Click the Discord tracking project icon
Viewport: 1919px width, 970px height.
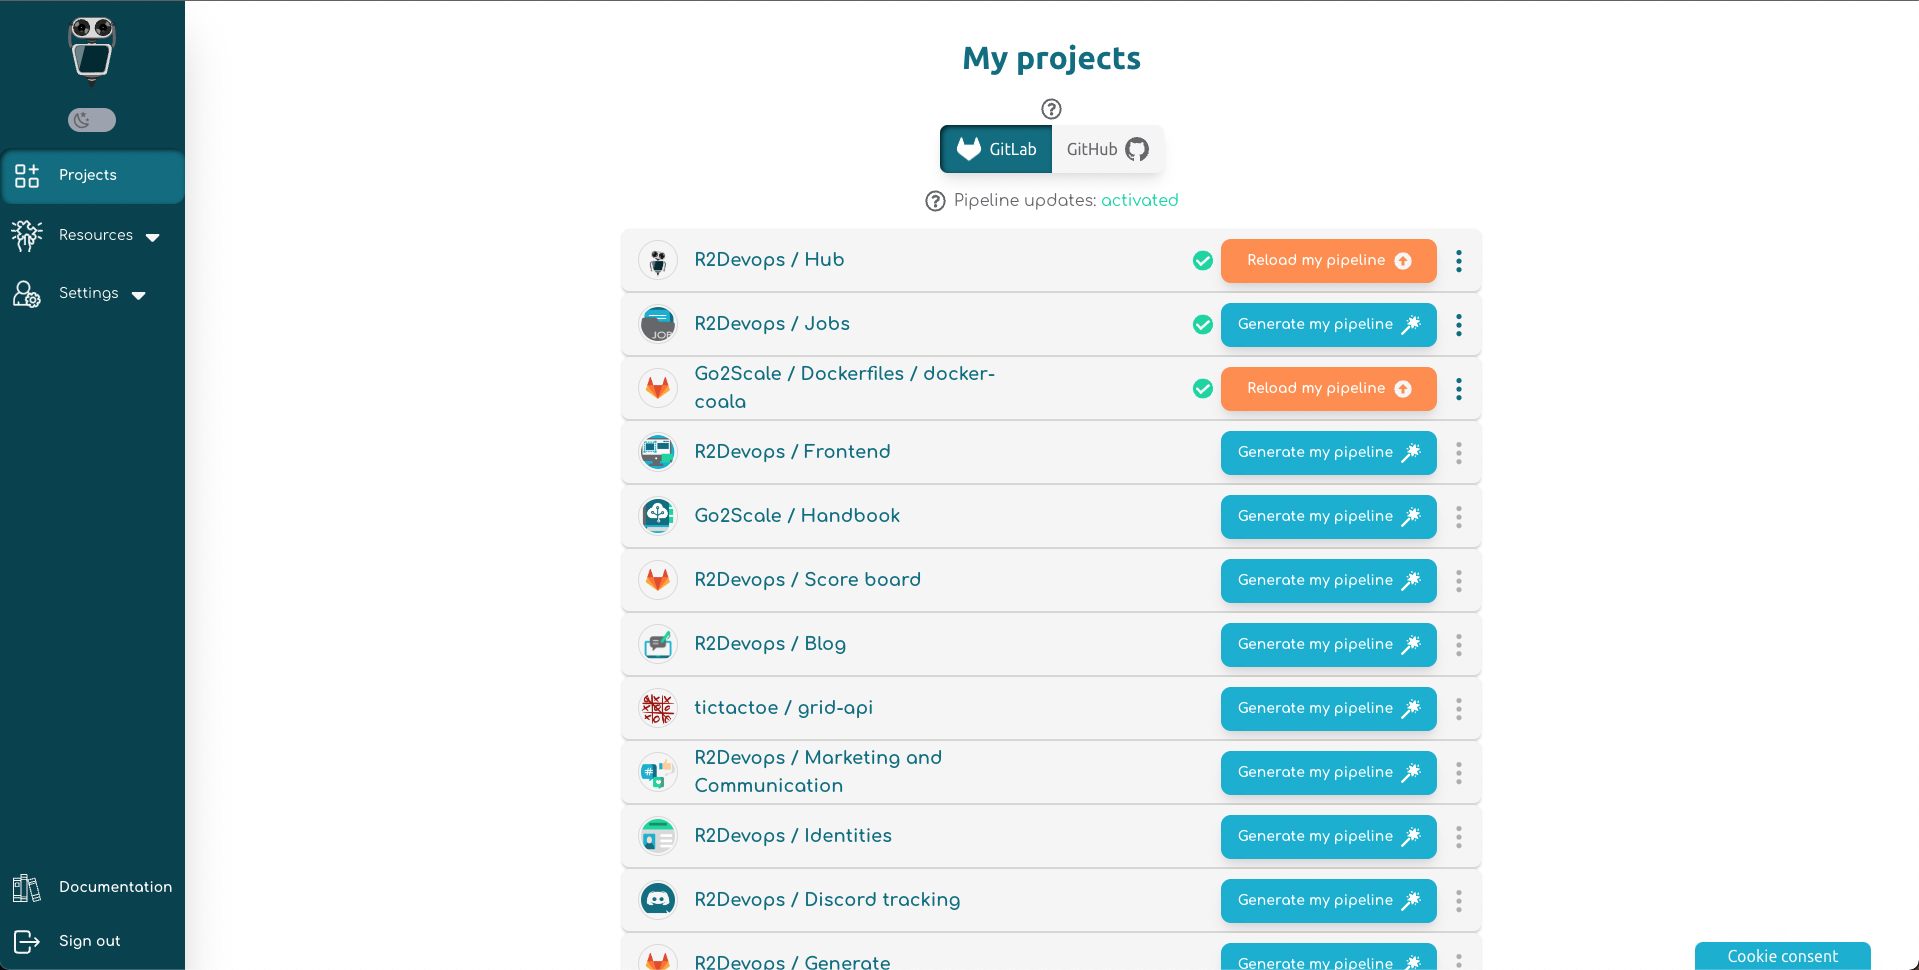click(x=657, y=900)
